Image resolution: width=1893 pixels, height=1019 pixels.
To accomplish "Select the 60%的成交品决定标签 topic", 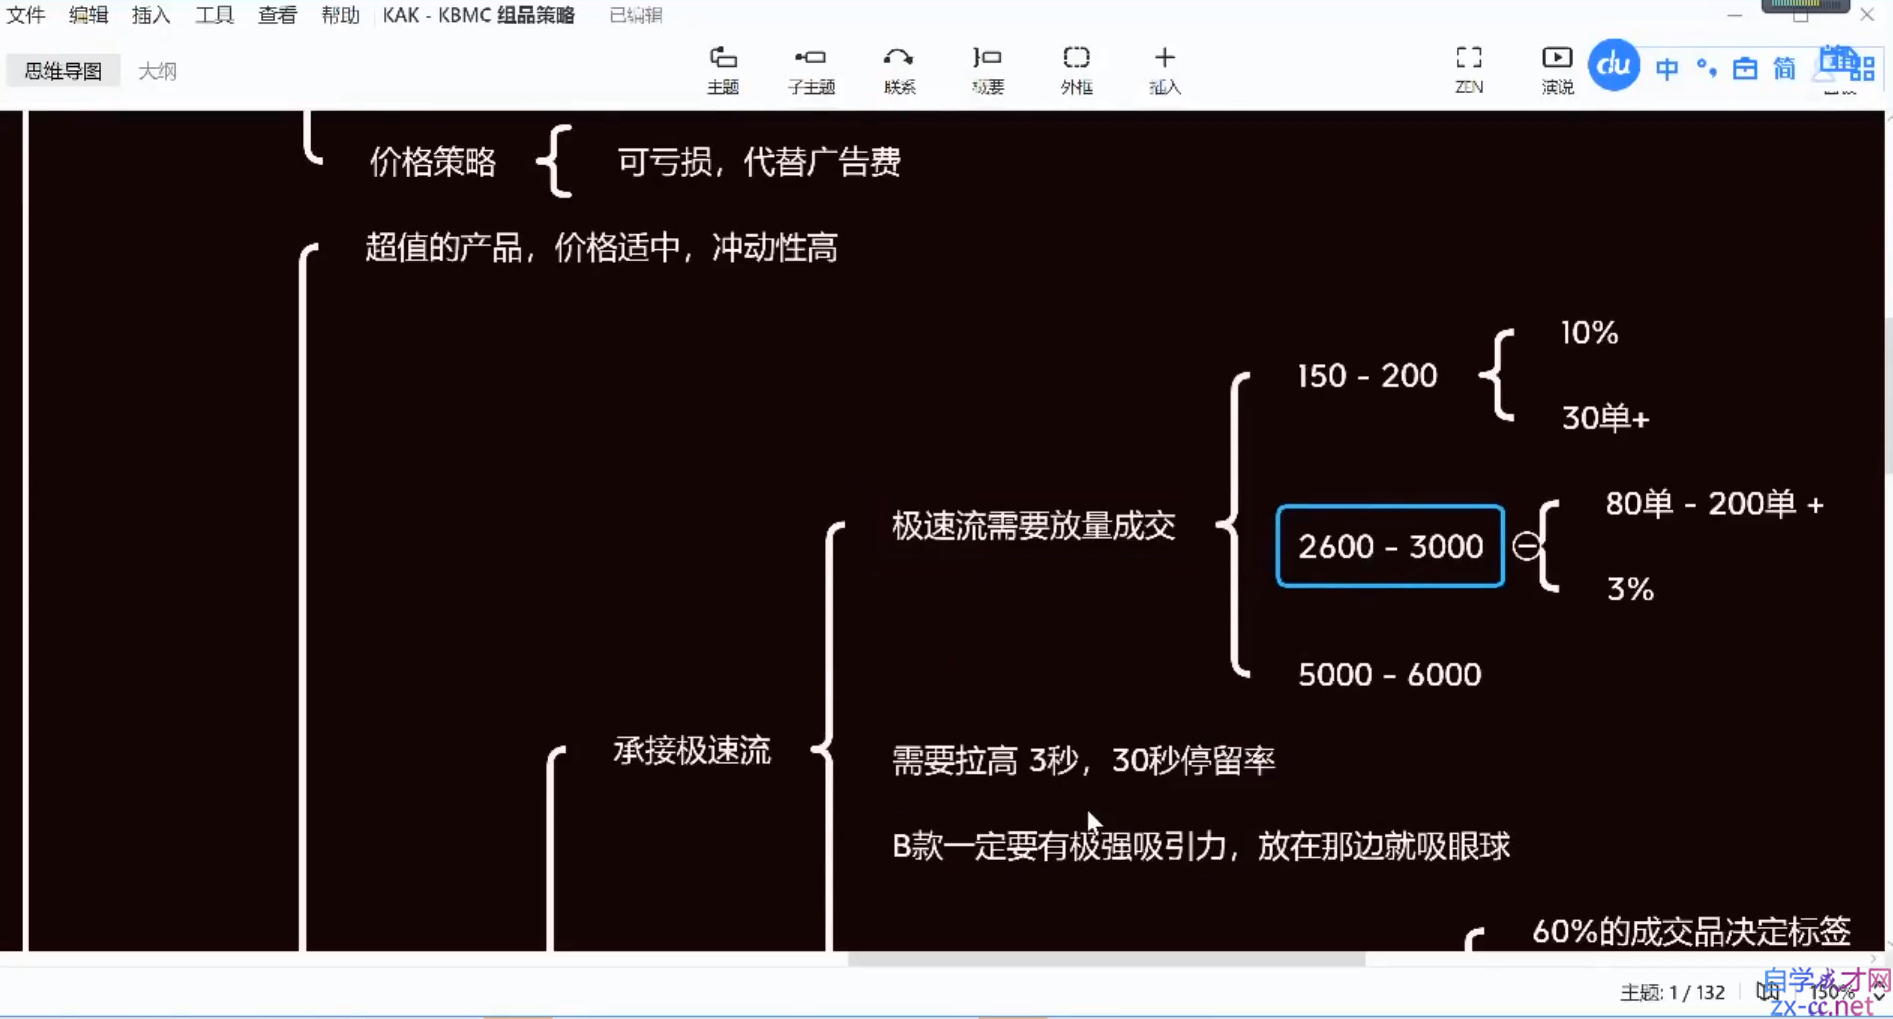I will (x=1691, y=931).
